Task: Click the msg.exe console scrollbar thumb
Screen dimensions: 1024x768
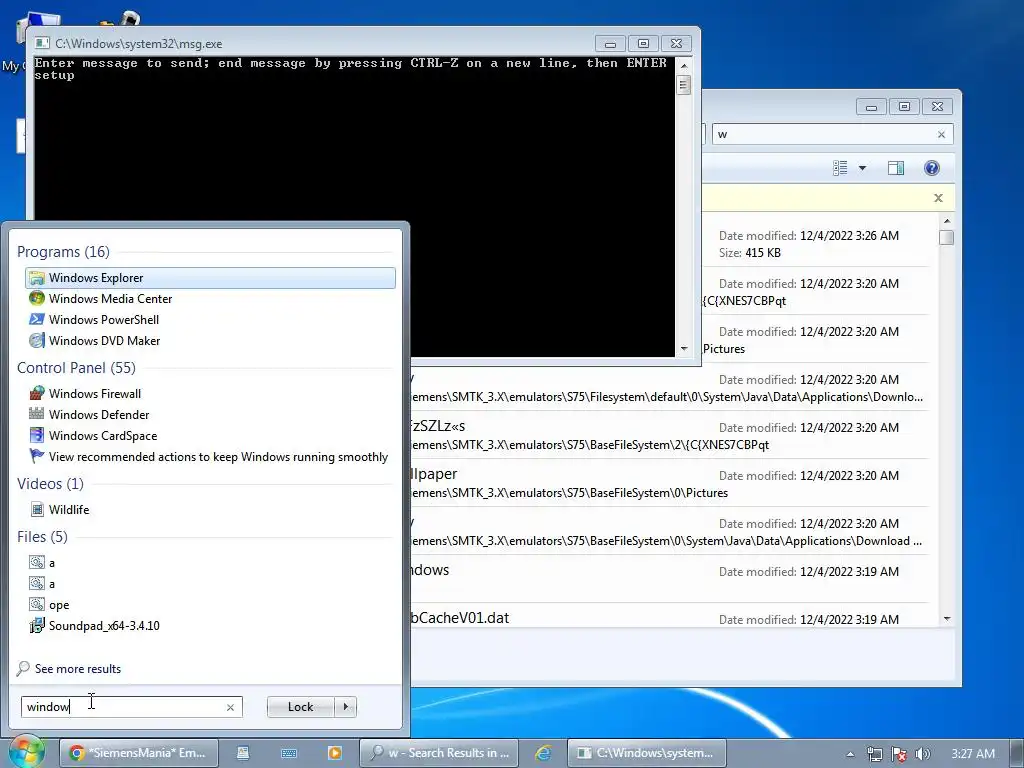Action: click(x=684, y=85)
